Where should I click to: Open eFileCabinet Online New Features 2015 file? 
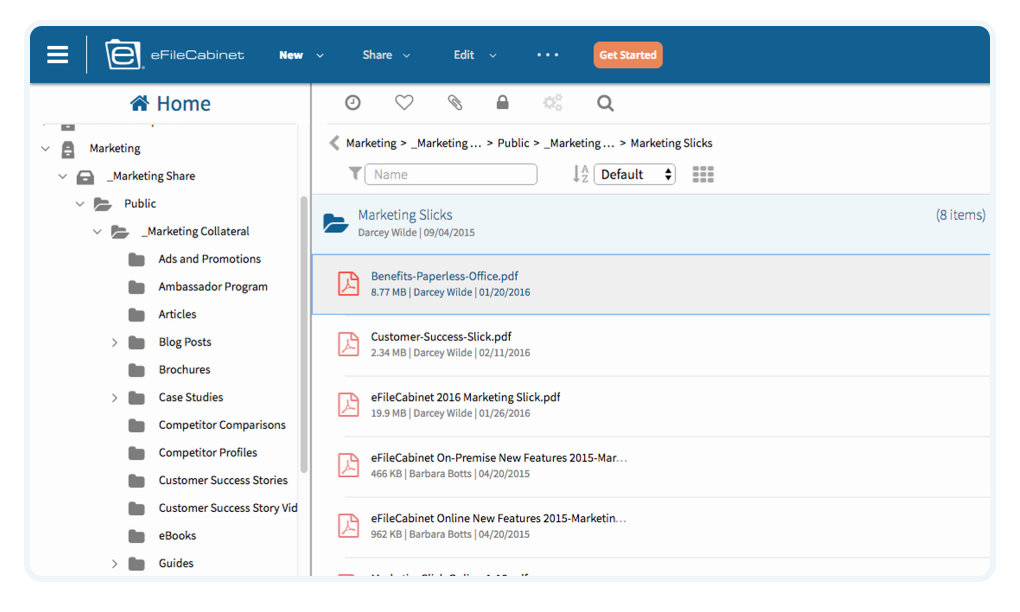498,518
